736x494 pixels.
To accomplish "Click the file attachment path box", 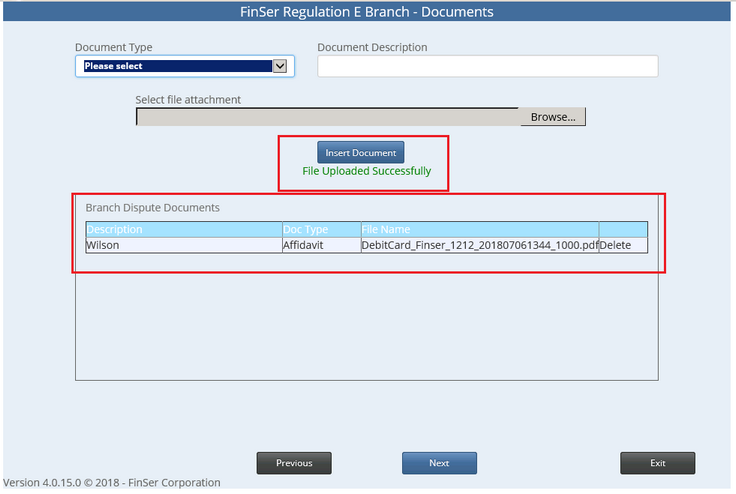I will point(328,117).
